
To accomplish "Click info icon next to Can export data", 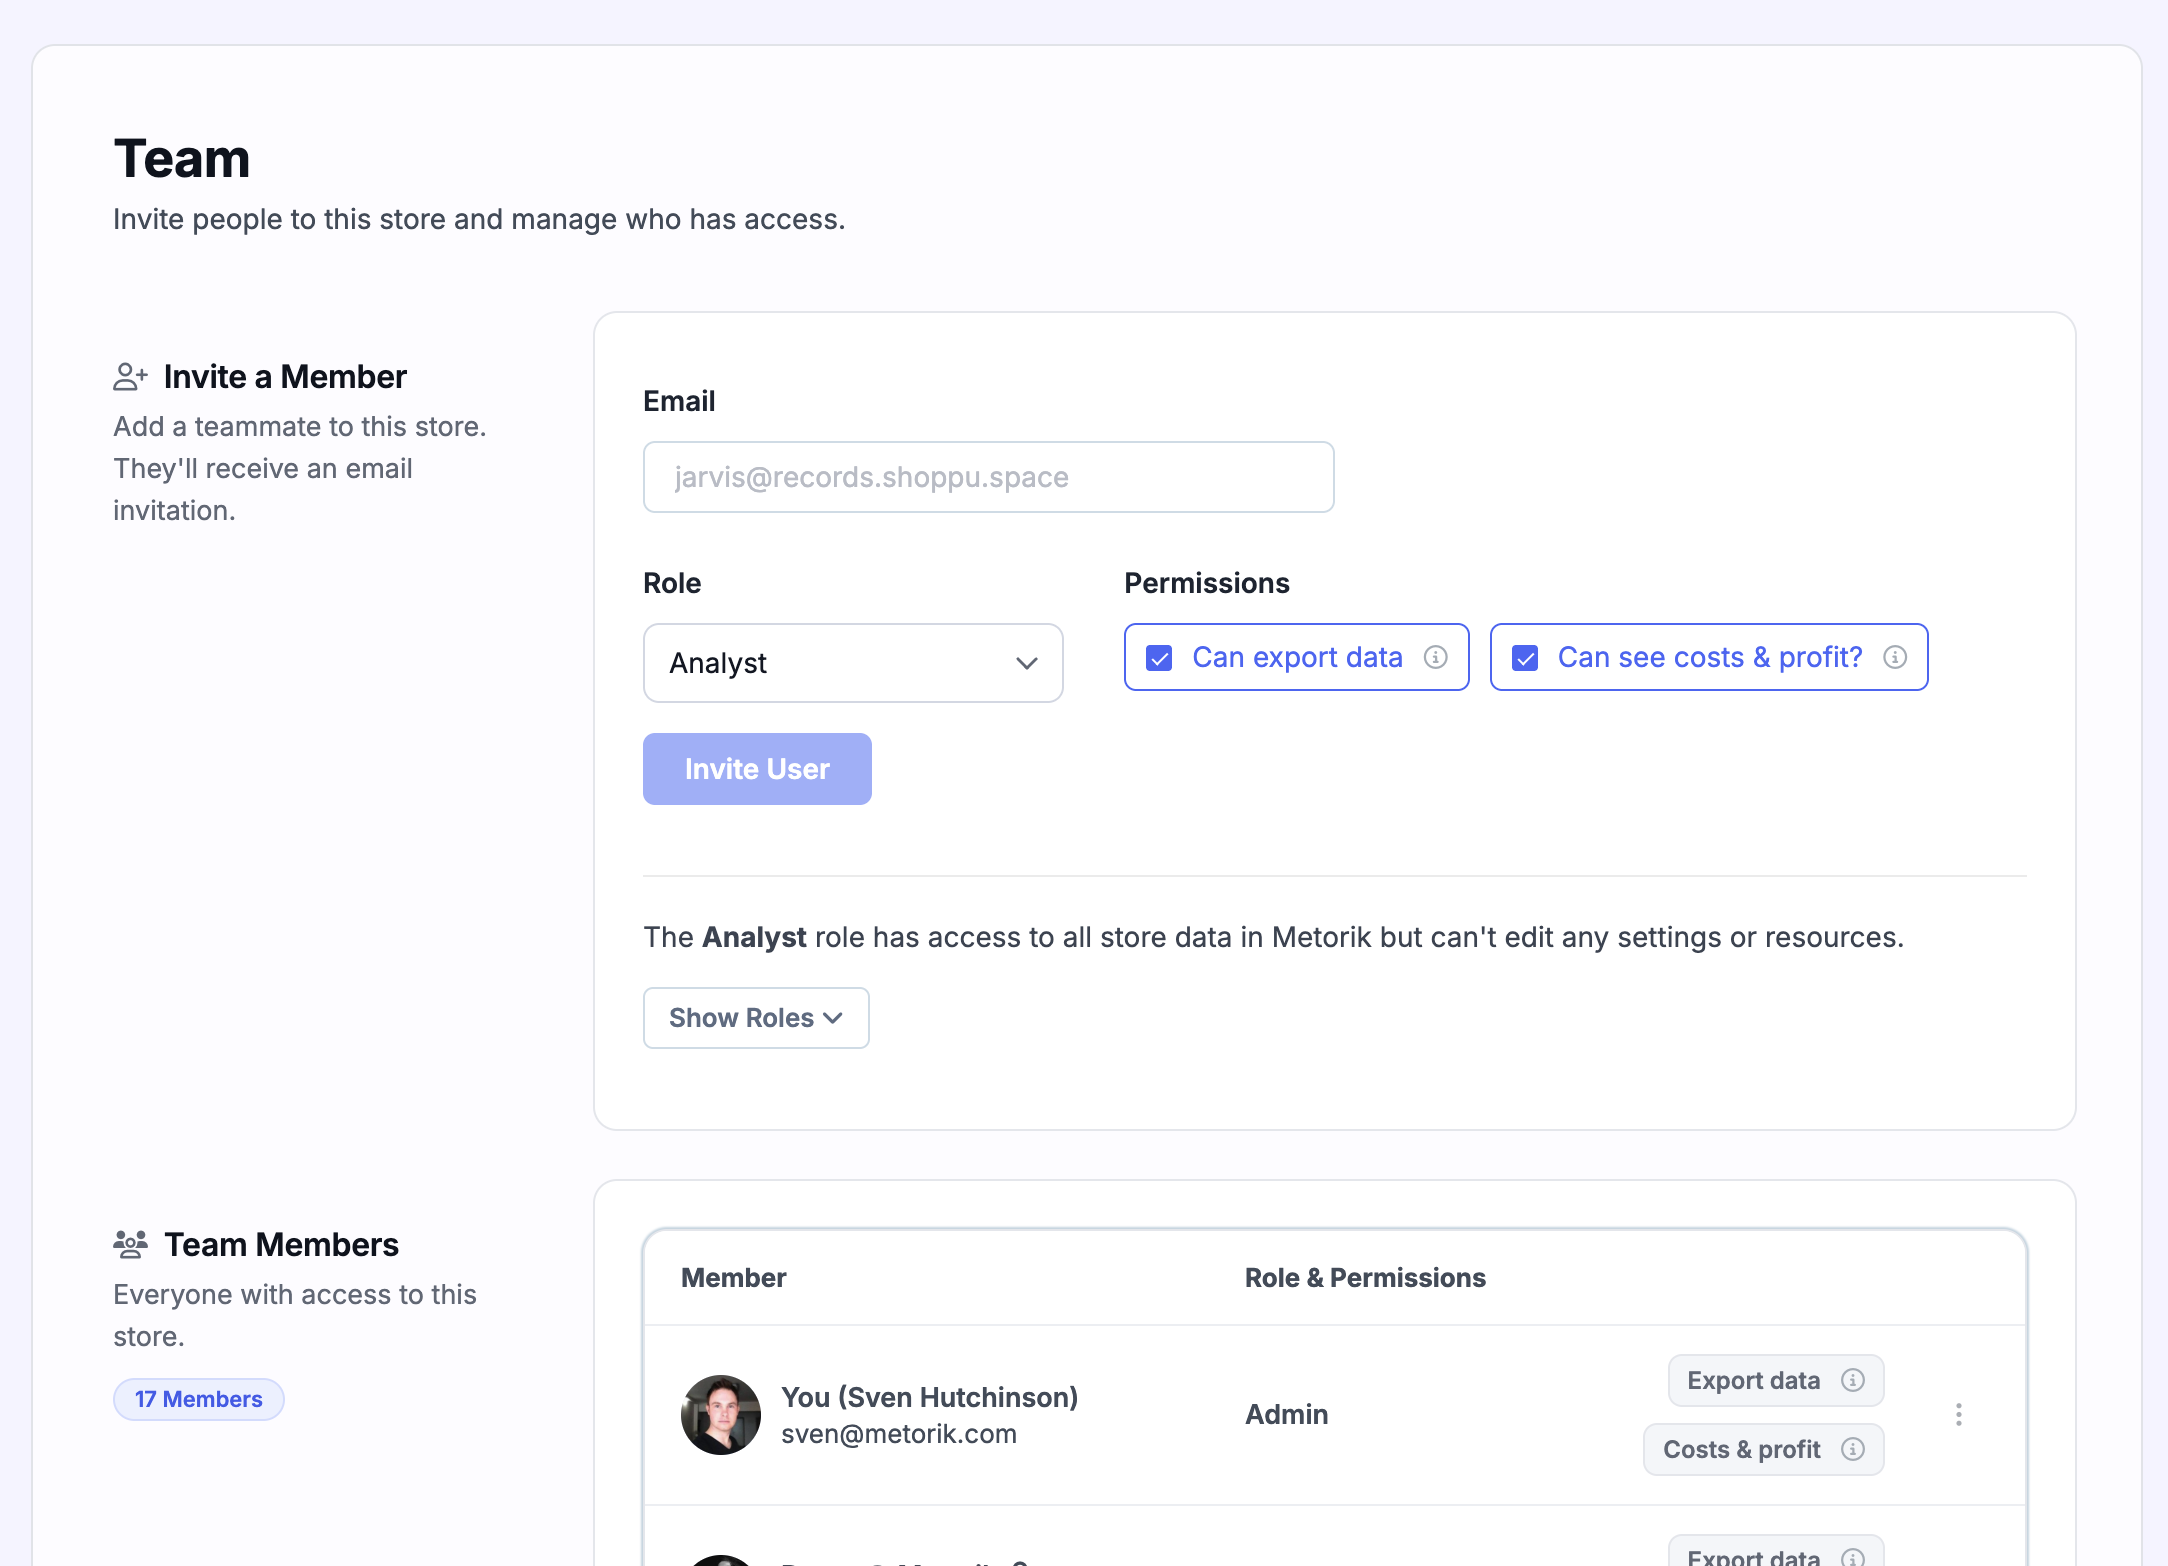I will (x=1436, y=657).
